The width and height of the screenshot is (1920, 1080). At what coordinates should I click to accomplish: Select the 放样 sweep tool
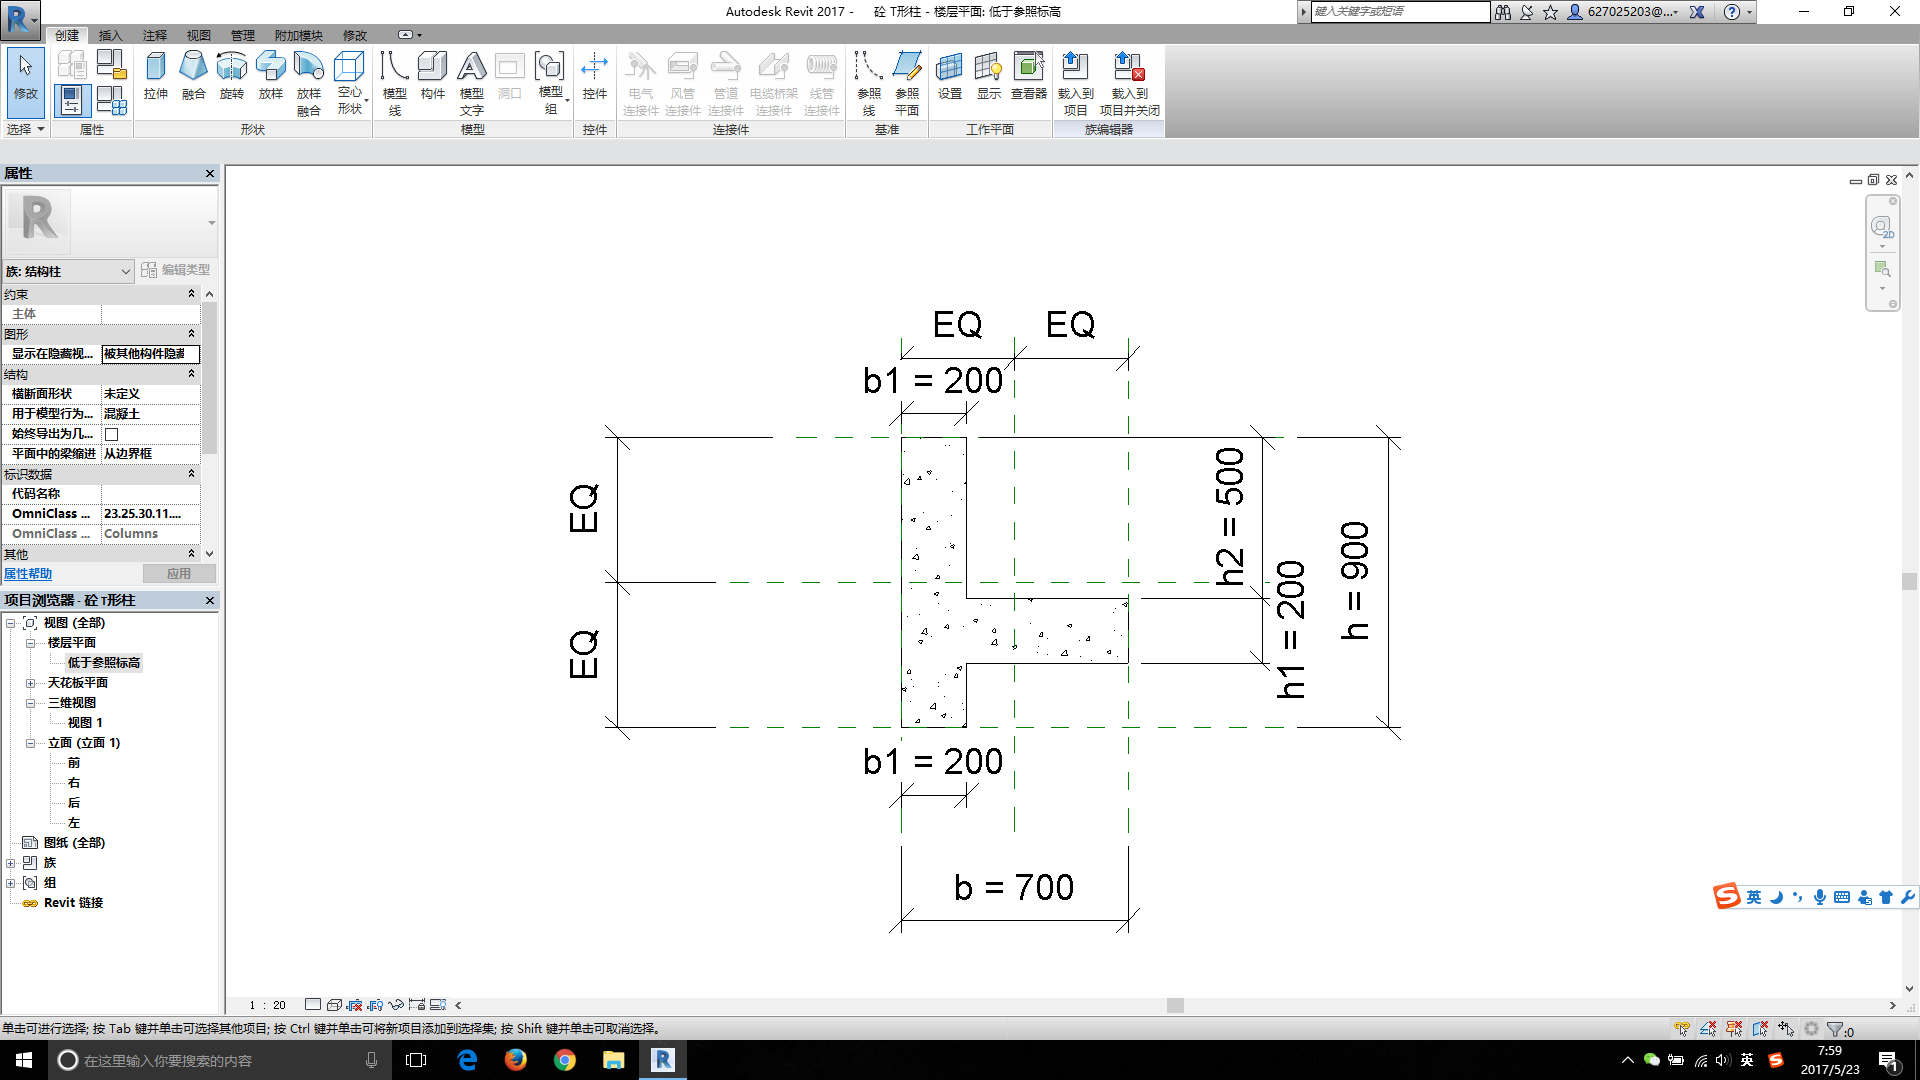click(270, 75)
